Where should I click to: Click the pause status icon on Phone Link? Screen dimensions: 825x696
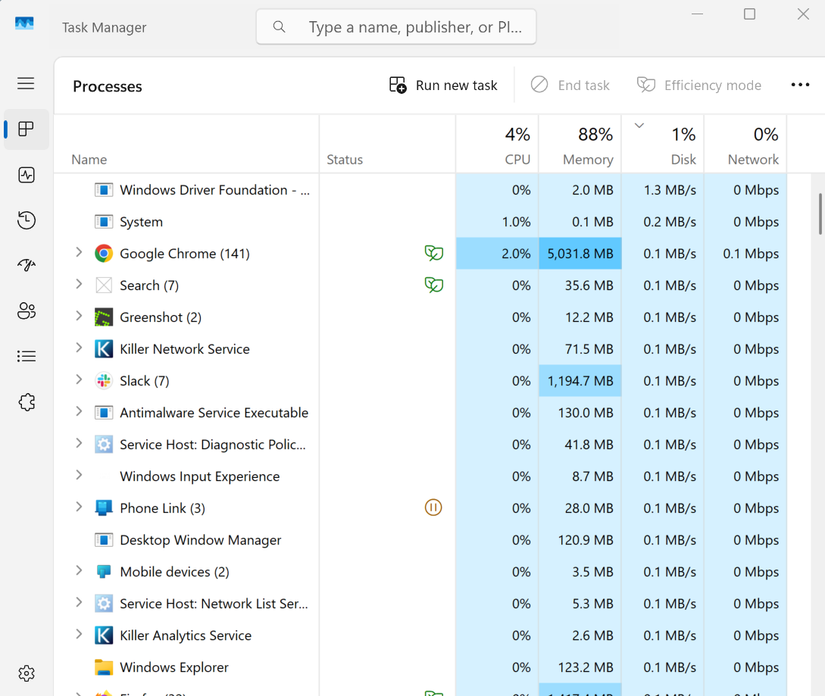433,507
